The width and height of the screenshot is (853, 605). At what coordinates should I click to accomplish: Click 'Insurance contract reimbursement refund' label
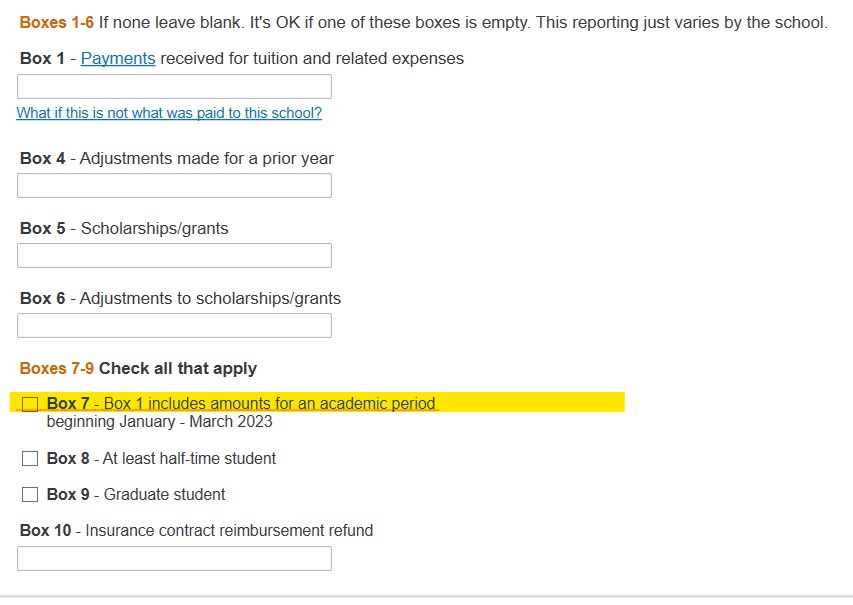tap(229, 531)
